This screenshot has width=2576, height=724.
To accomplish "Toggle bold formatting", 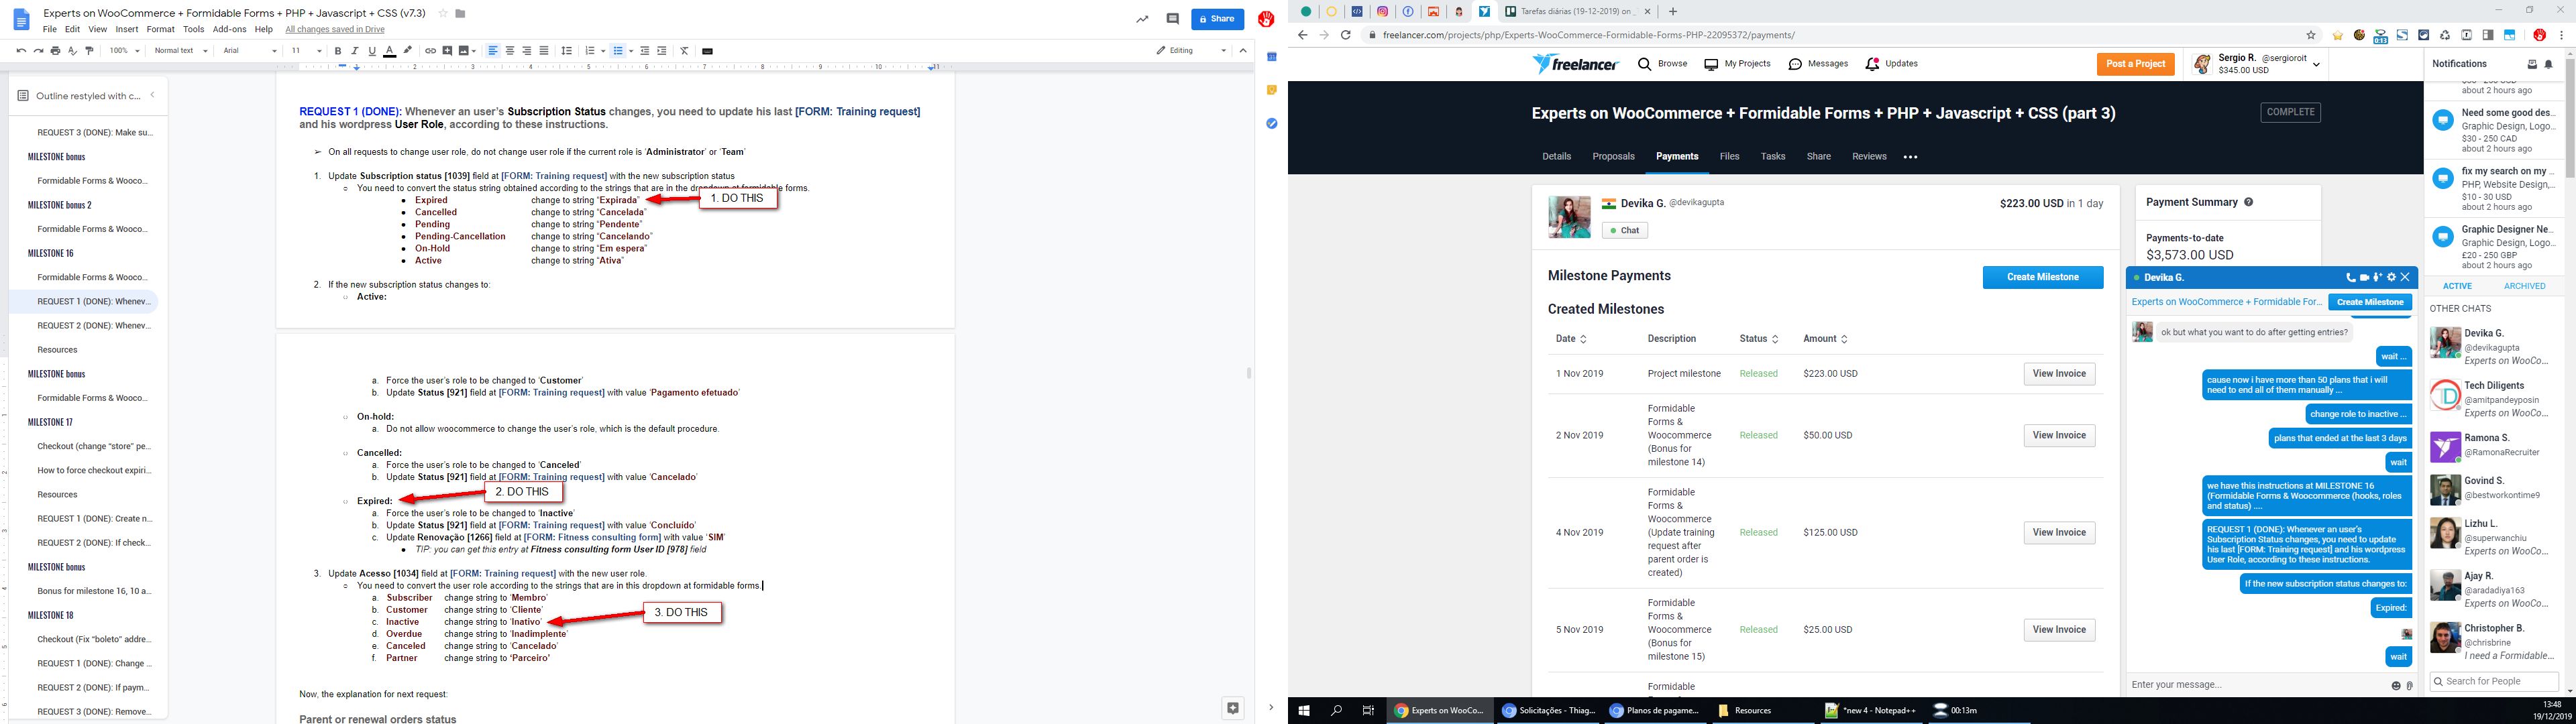I will (x=338, y=51).
